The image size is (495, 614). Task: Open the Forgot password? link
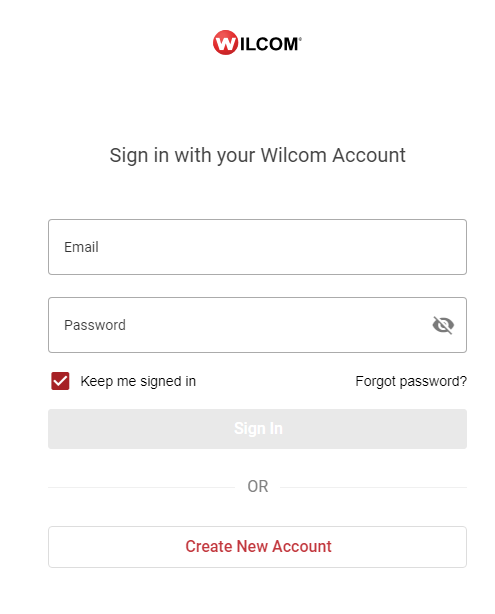[411, 381]
